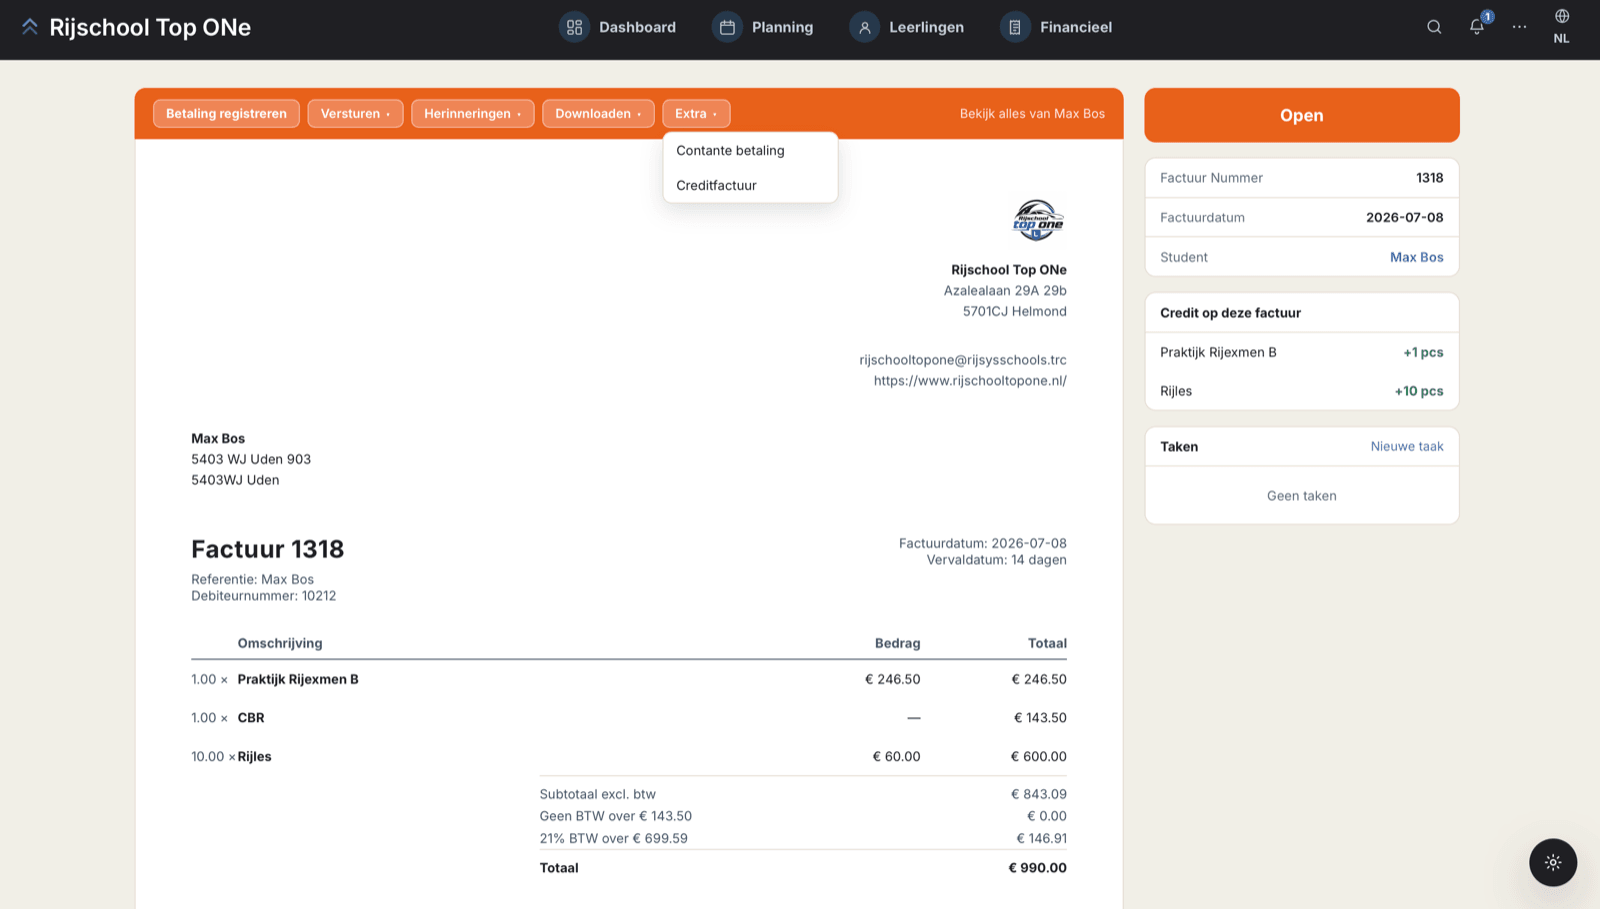Click the Credit op deze factuur header

[1230, 313]
